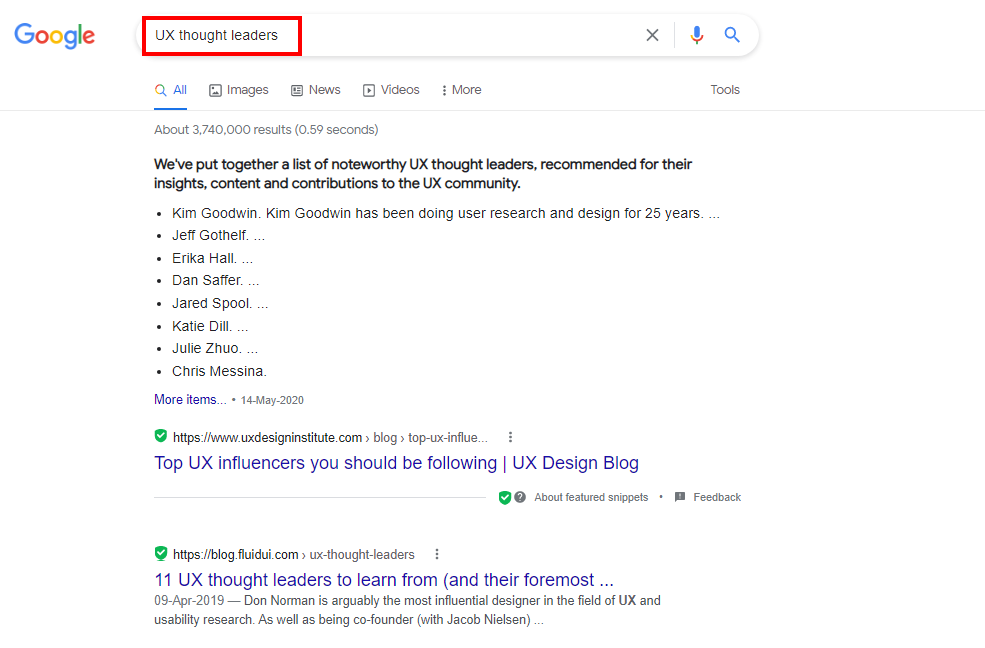The image size is (985, 648).
Task: Open the Tools options
Action: [x=725, y=90]
